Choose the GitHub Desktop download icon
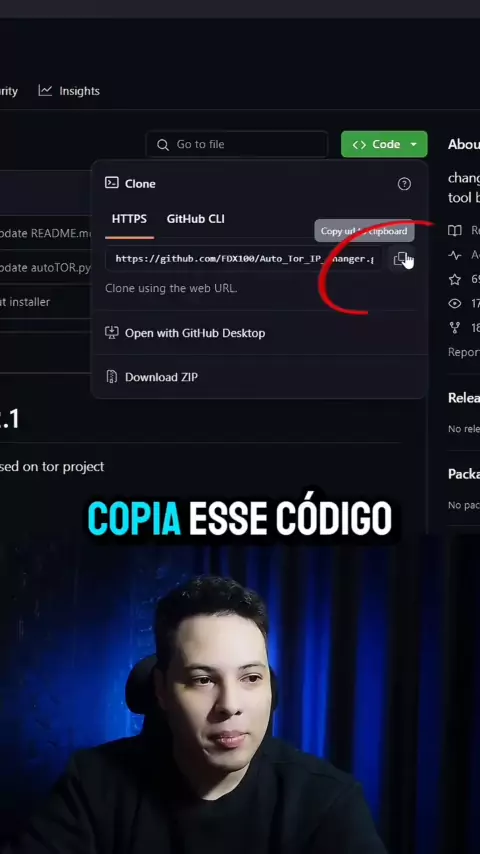The height and width of the screenshot is (854, 480). pos(112,333)
